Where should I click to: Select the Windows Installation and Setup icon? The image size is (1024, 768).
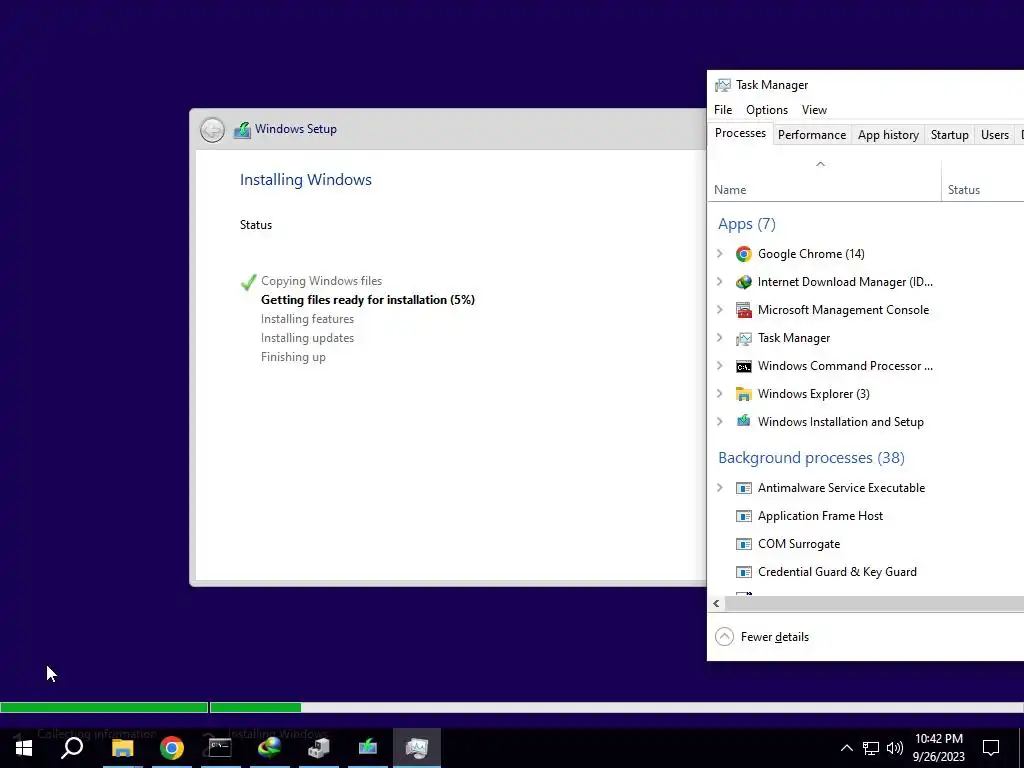pos(744,421)
